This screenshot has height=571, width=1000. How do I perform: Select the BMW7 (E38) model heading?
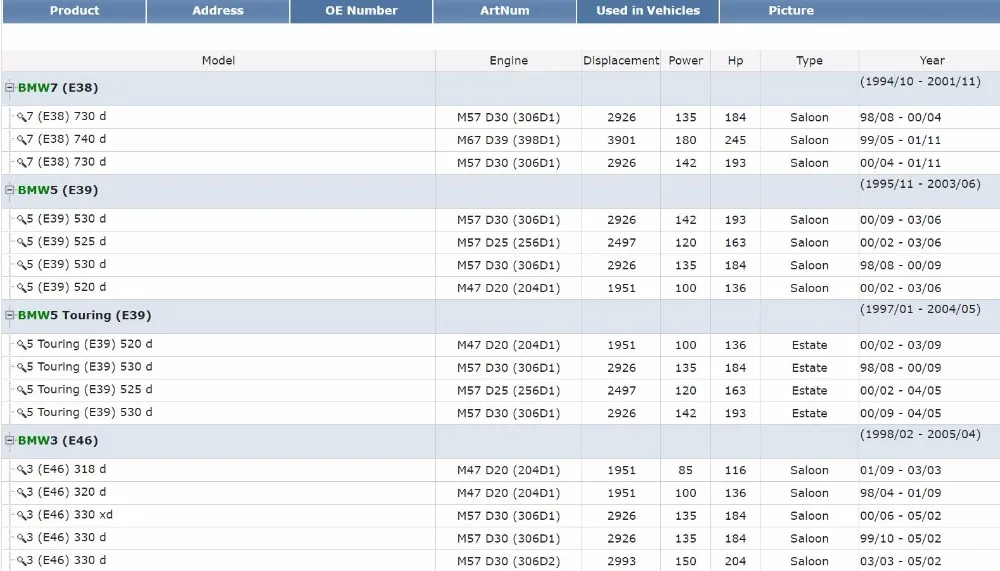point(58,87)
